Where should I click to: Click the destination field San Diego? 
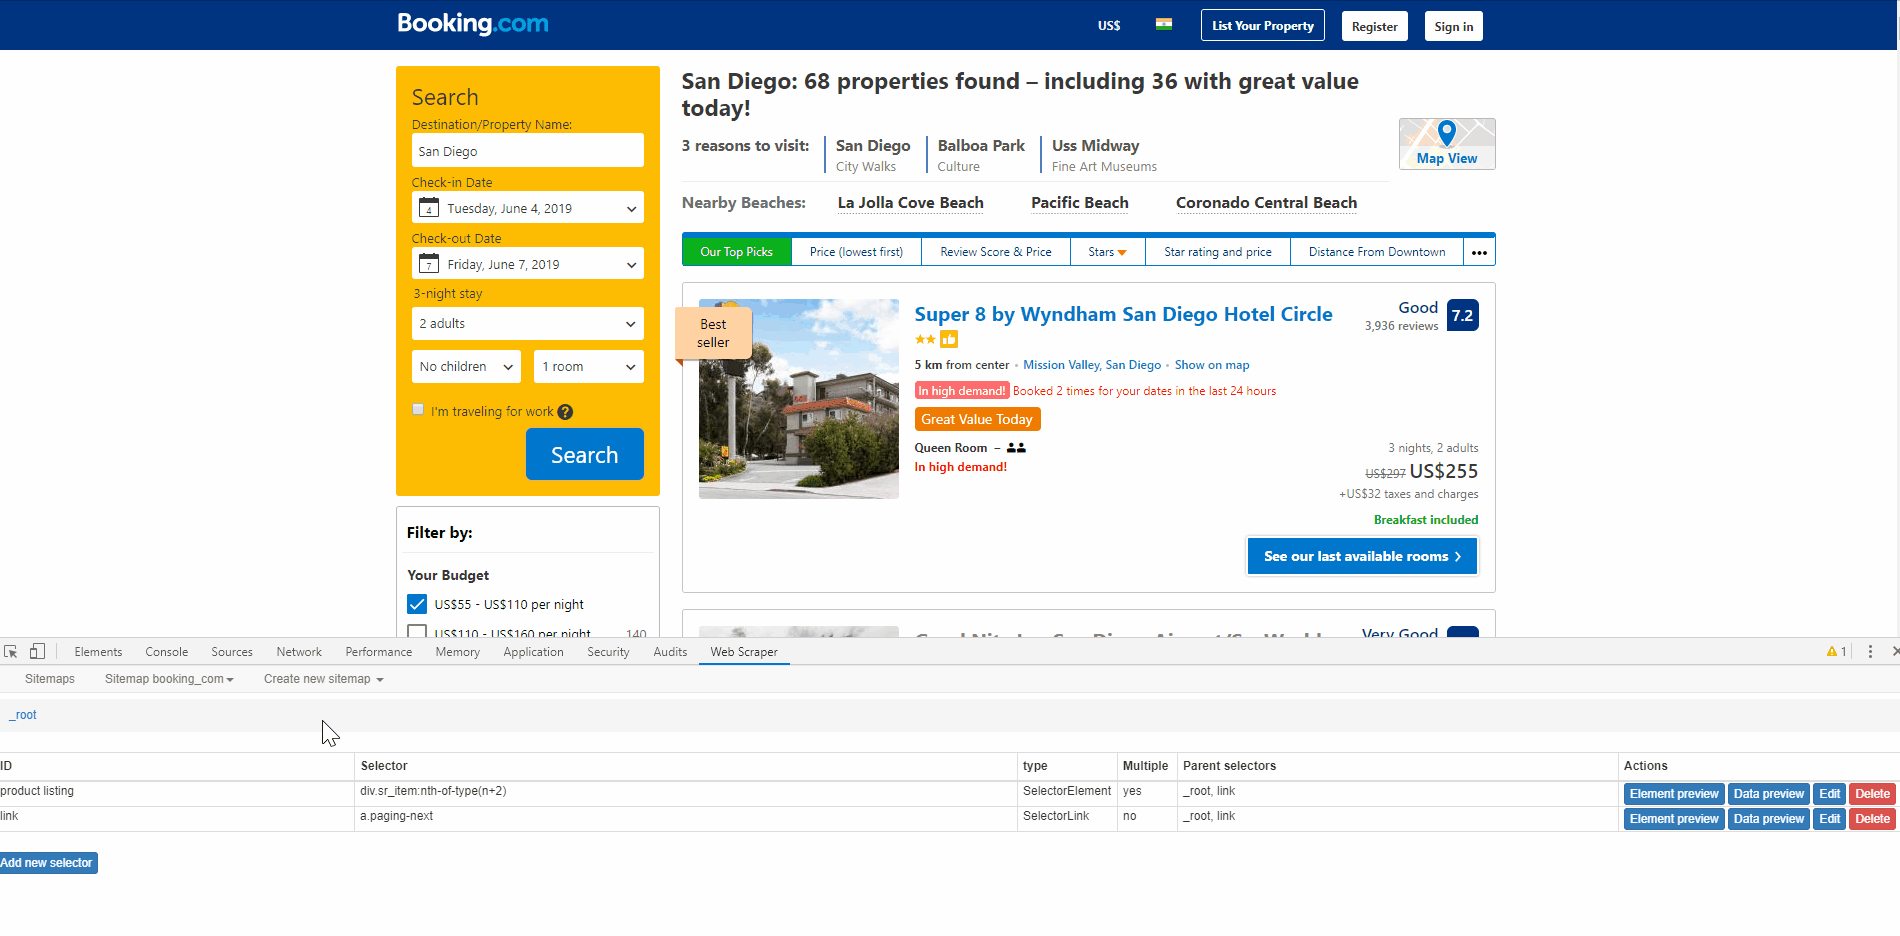528,151
